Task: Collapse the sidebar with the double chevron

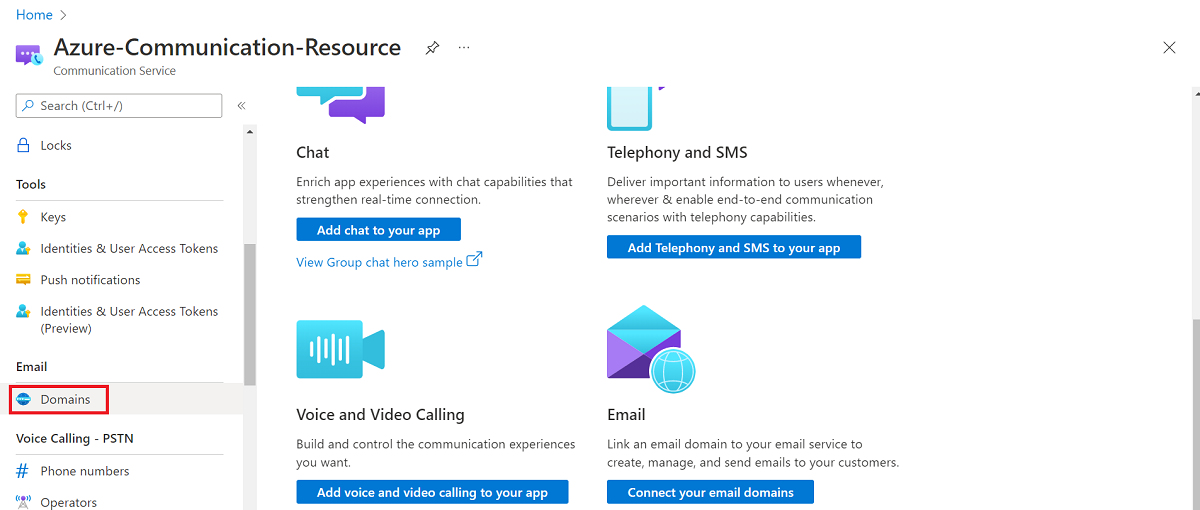Action: [x=241, y=106]
